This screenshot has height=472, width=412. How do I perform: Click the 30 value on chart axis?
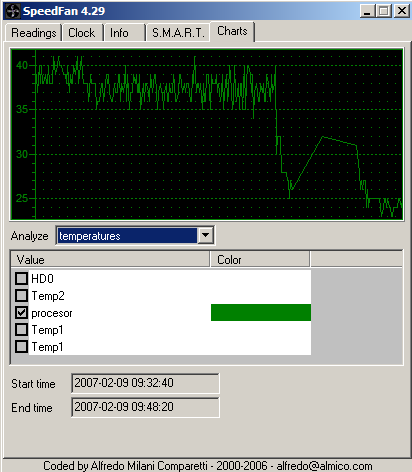[x=22, y=154]
